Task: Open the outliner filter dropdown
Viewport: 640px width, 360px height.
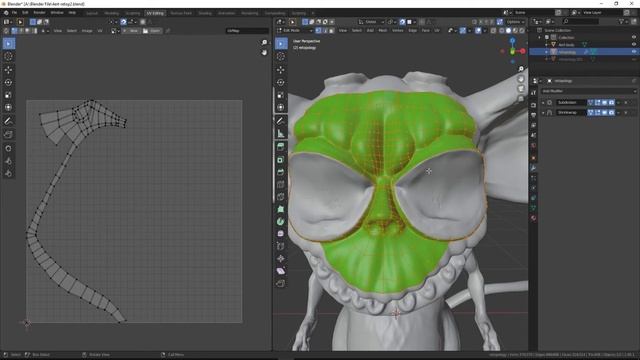Action: pyautogui.click(x=623, y=21)
